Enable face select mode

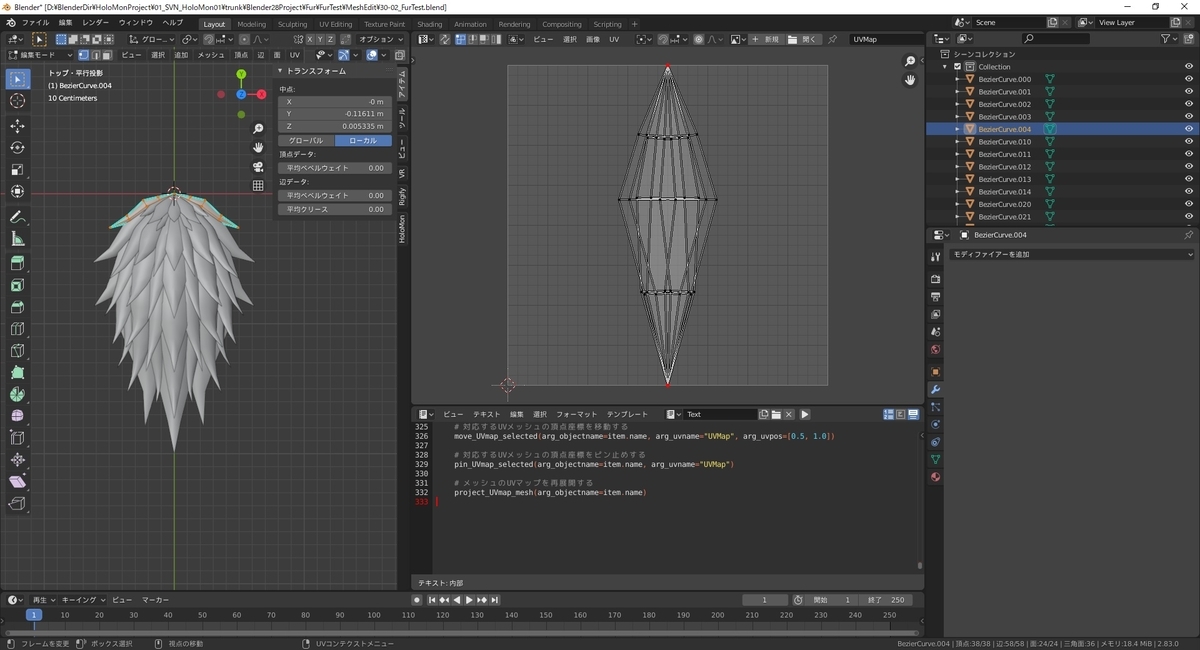click(106, 55)
